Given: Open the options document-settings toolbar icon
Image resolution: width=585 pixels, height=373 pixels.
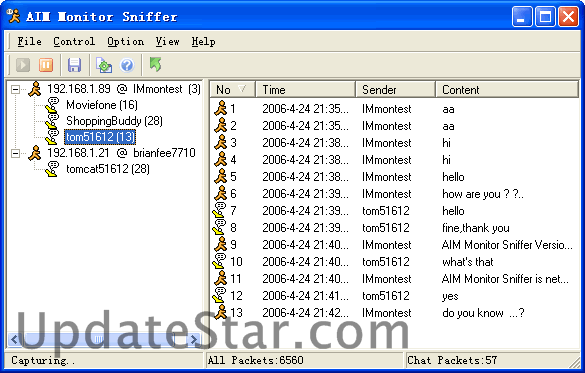Looking at the screenshot, I should [x=104, y=65].
